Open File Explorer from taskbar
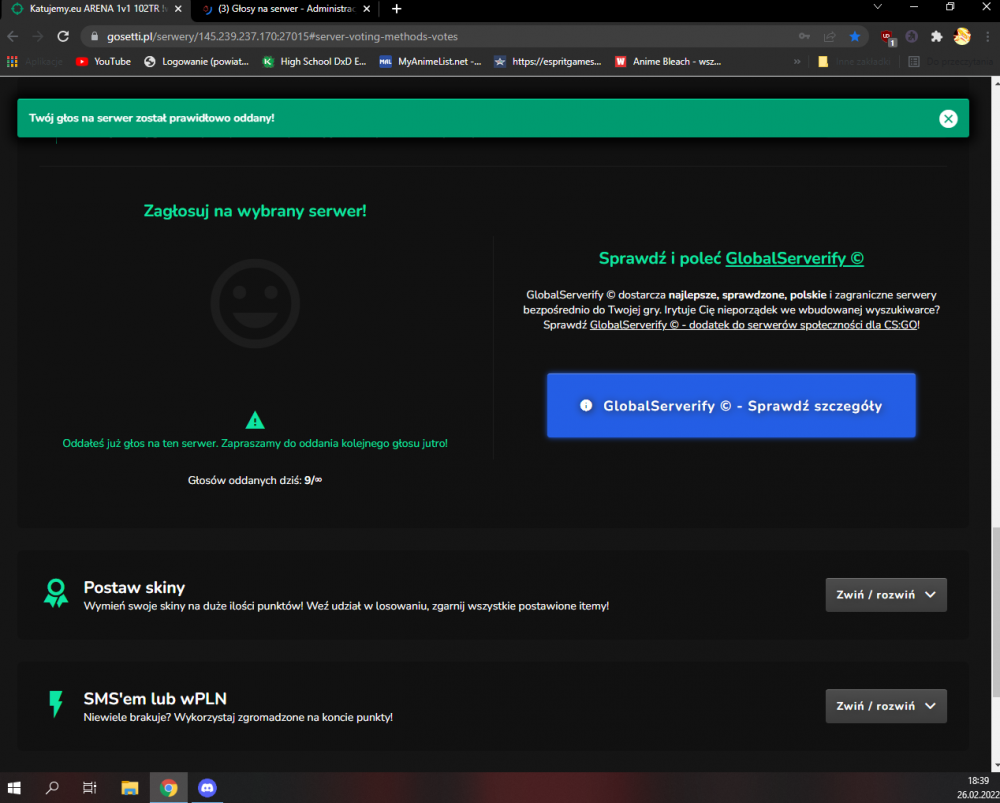 (130, 788)
